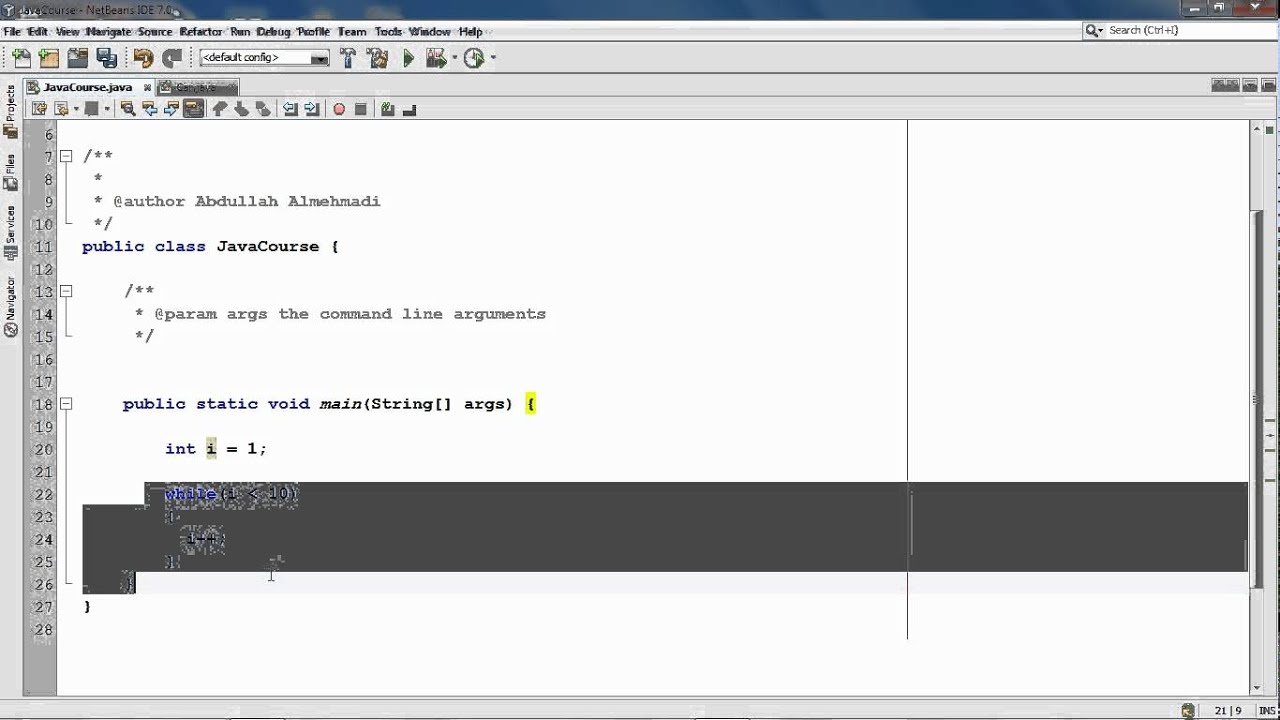This screenshot has height=720, width=1280.
Task: Click the Comment editor toolbar icon
Action: coord(388,109)
